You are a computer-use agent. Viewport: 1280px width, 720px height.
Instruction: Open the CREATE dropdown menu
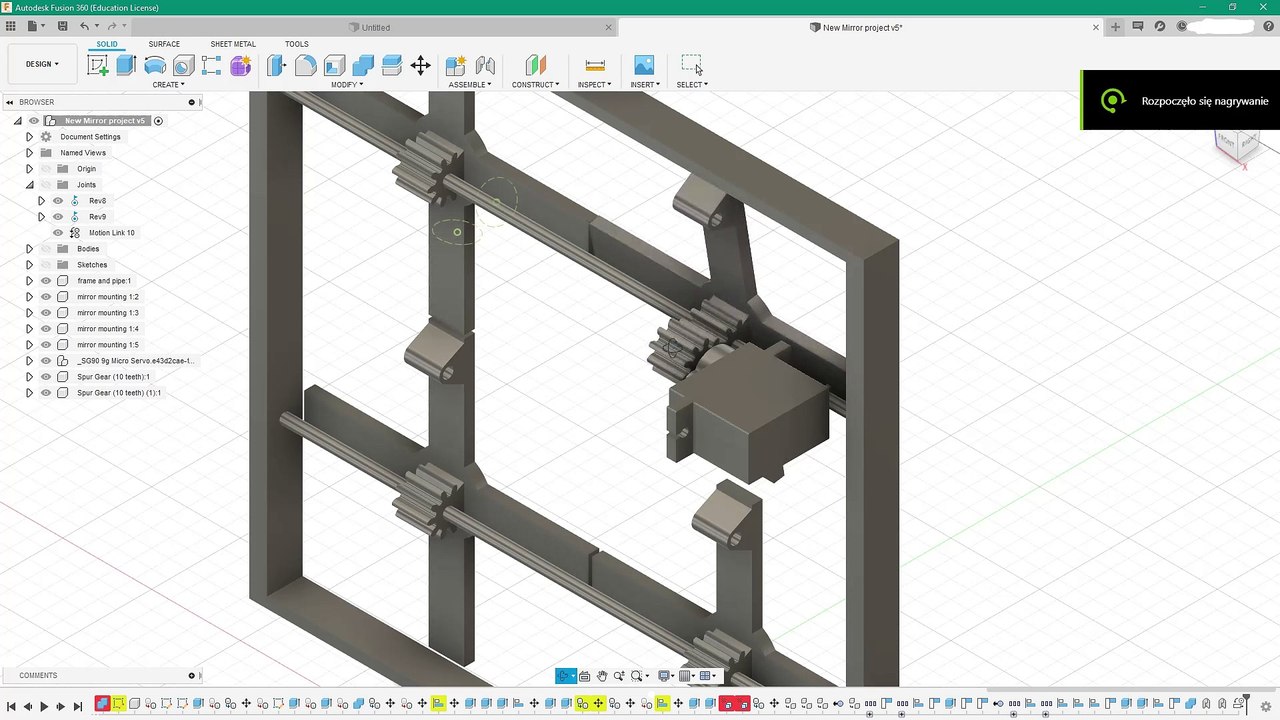(x=168, y=85)
